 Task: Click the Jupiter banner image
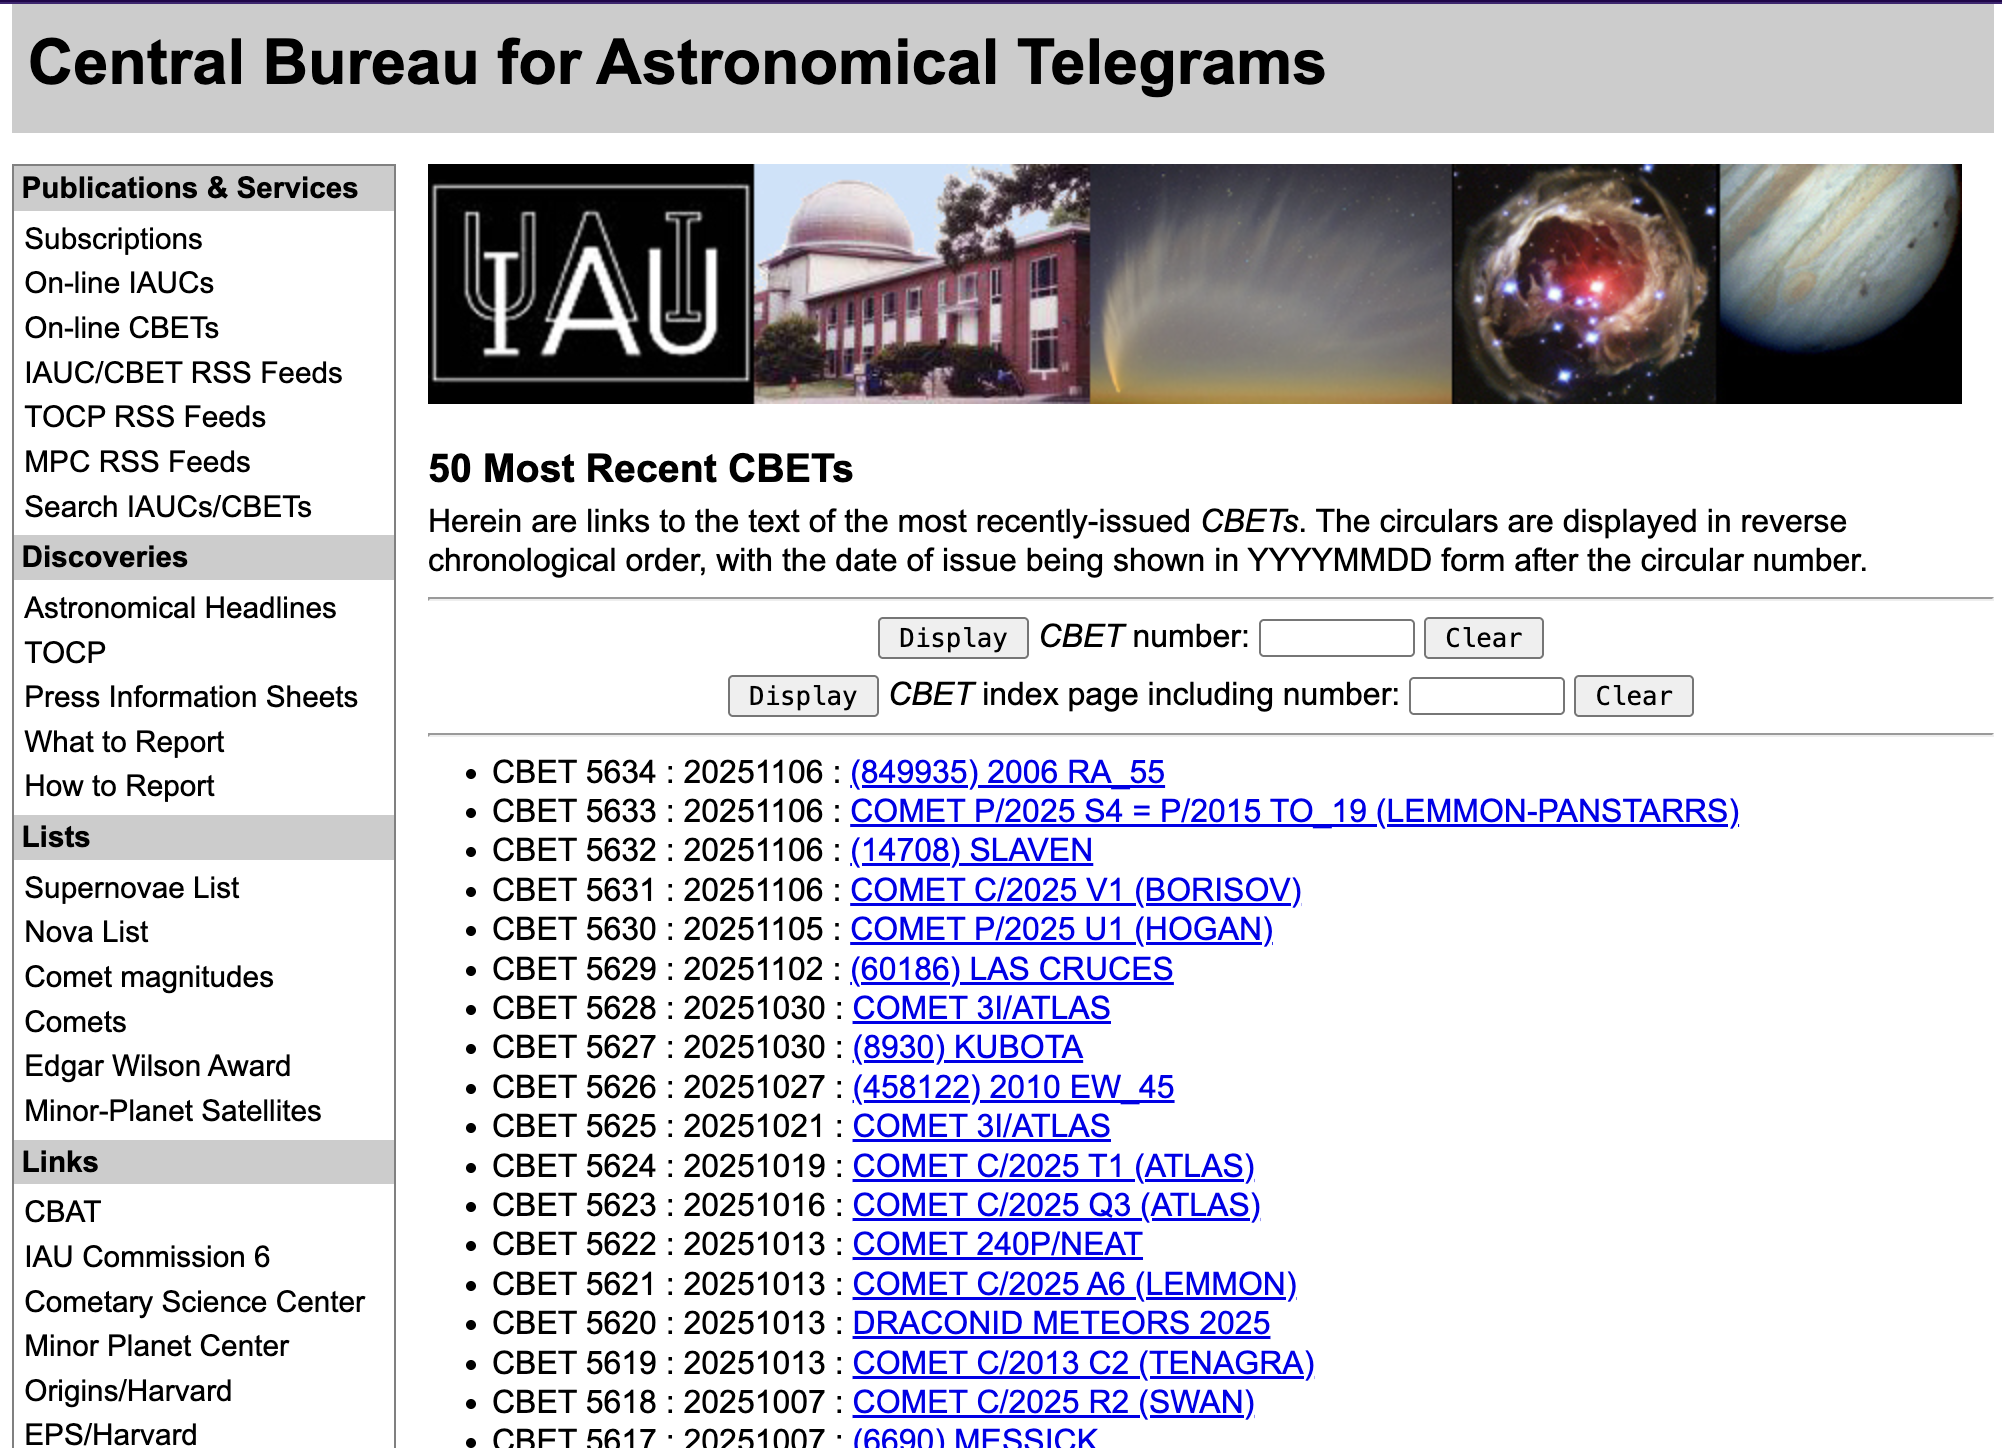1840,284
